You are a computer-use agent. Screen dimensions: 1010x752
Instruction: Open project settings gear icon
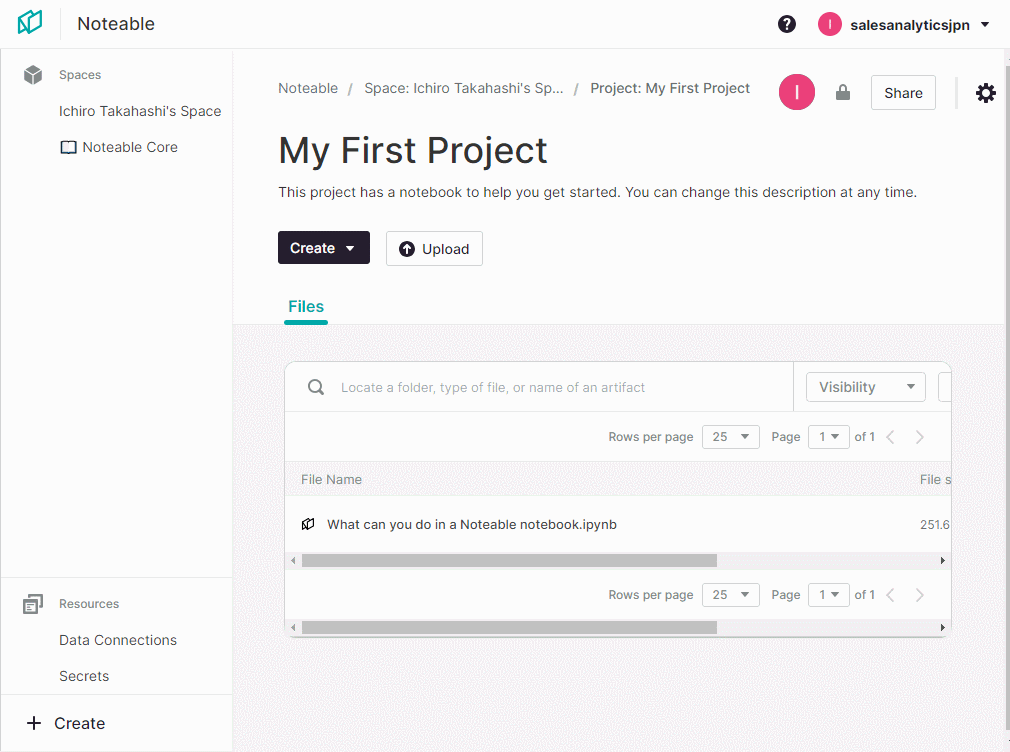[986, 93]
